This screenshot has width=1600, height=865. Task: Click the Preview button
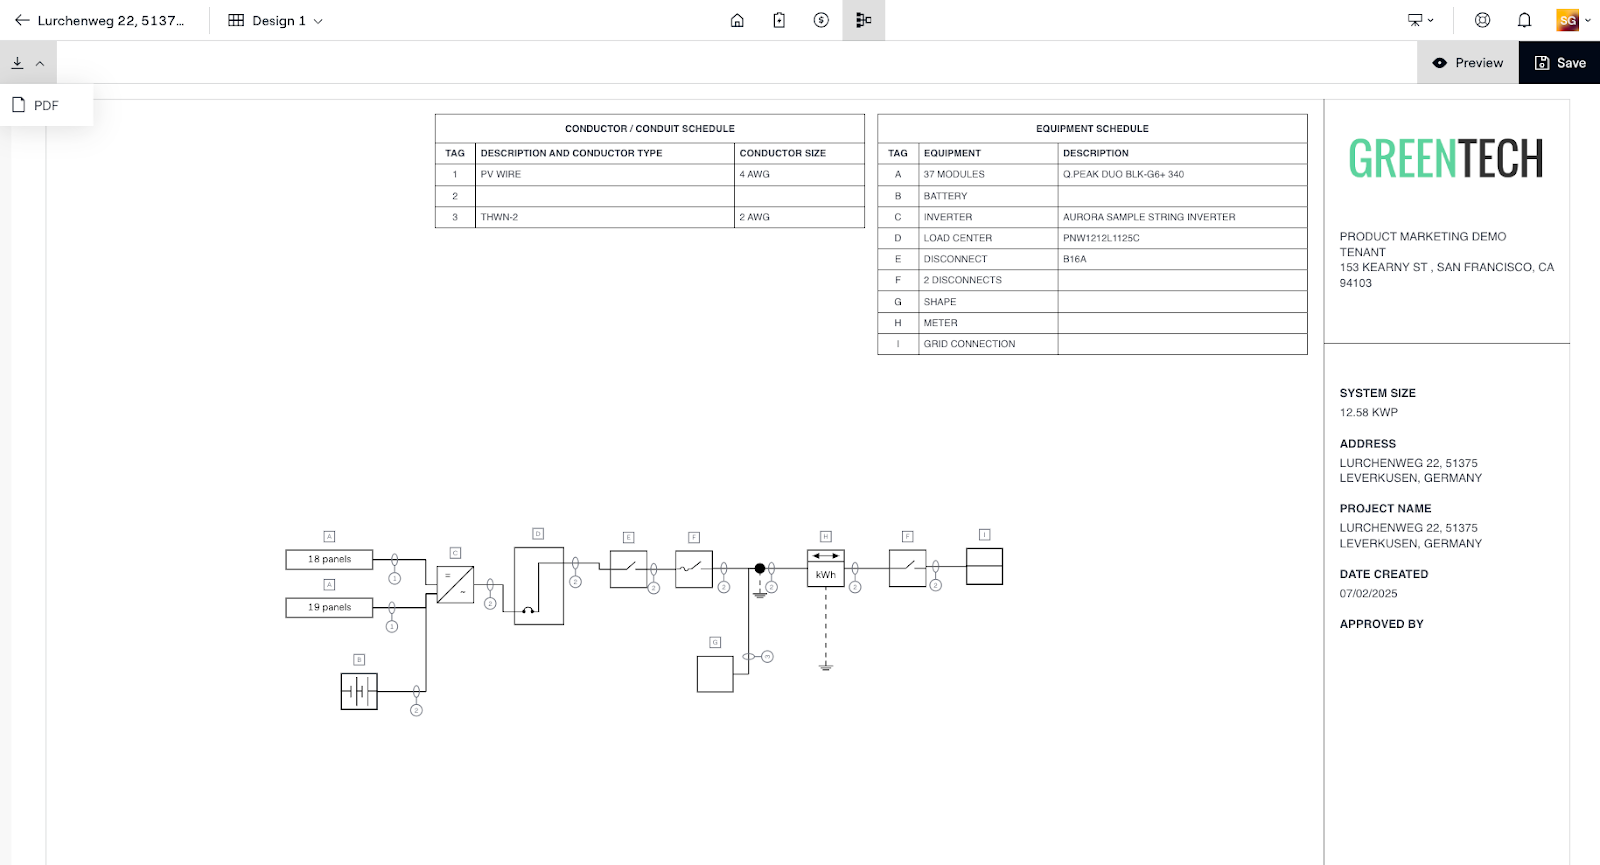(1467, 63)
